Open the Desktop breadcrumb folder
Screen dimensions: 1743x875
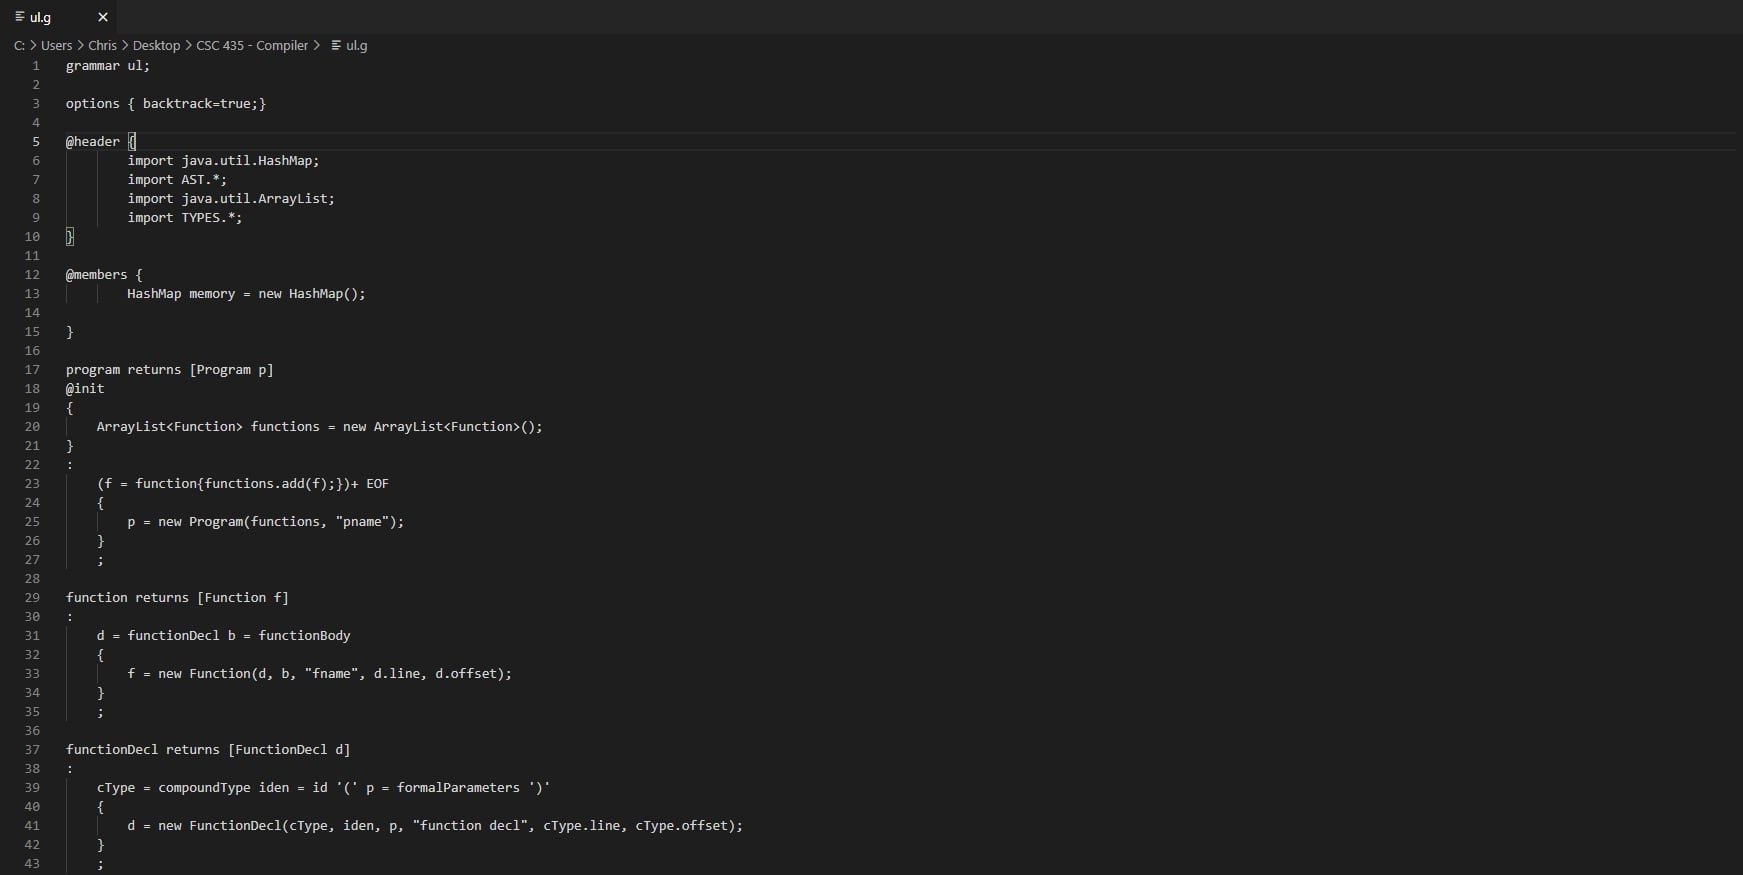(x=156, y=46)
